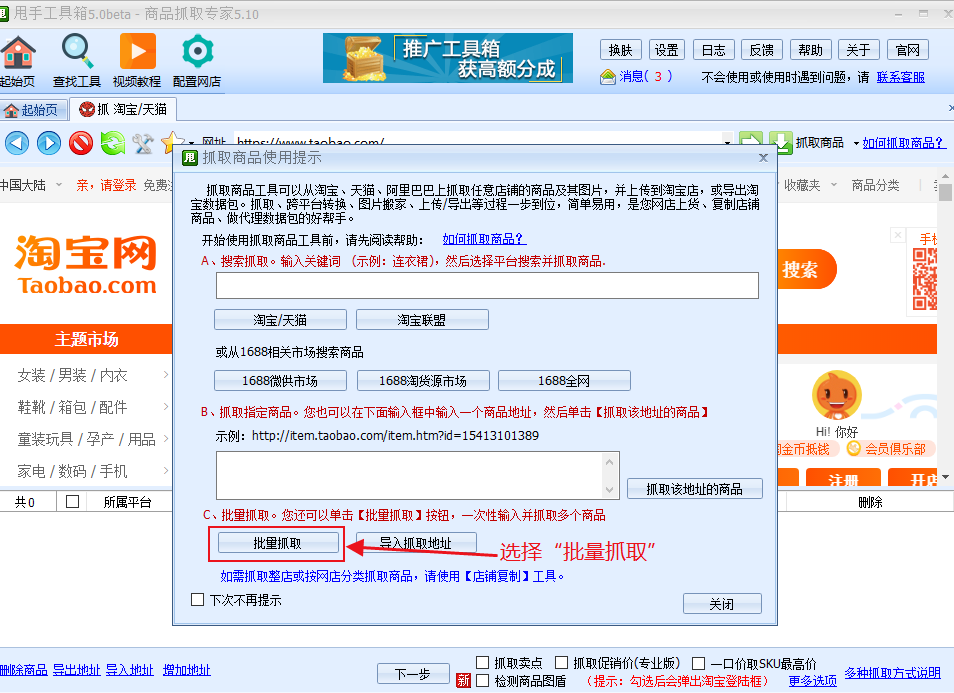Click the 1688全网 button

click(564, 381)
